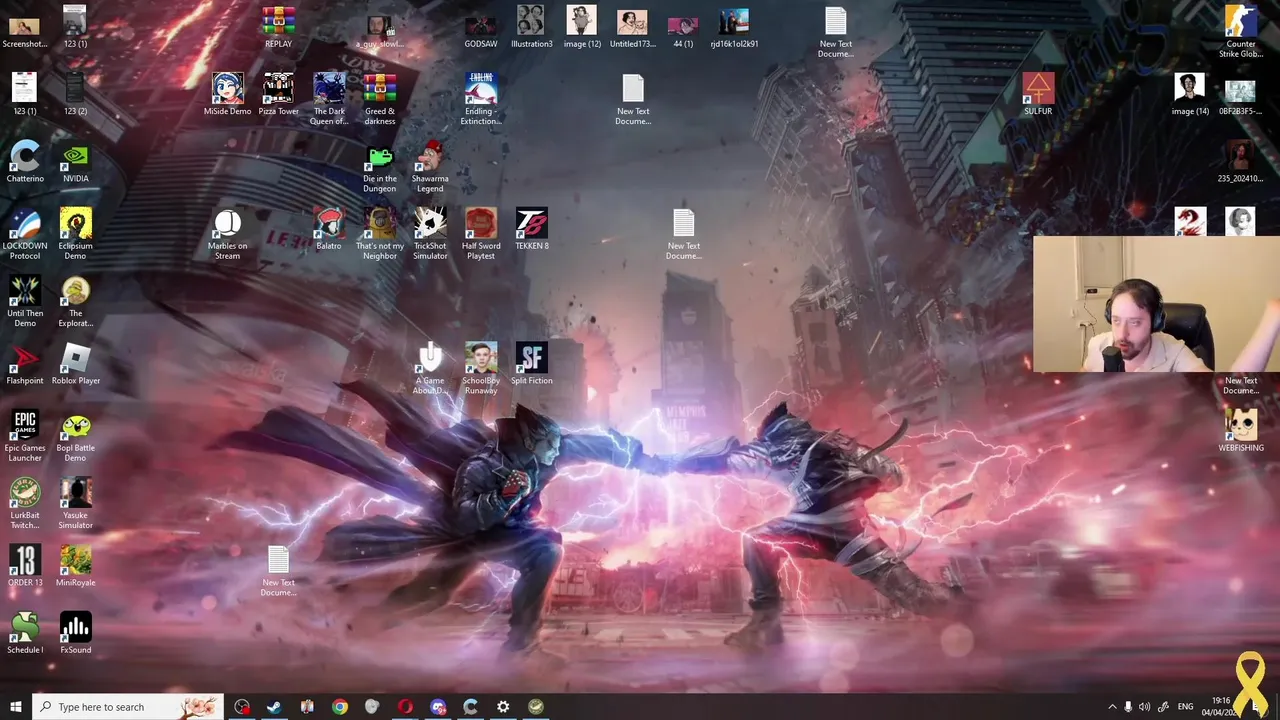Open Opera browser from the taskbar

click(x=405, y=707)
